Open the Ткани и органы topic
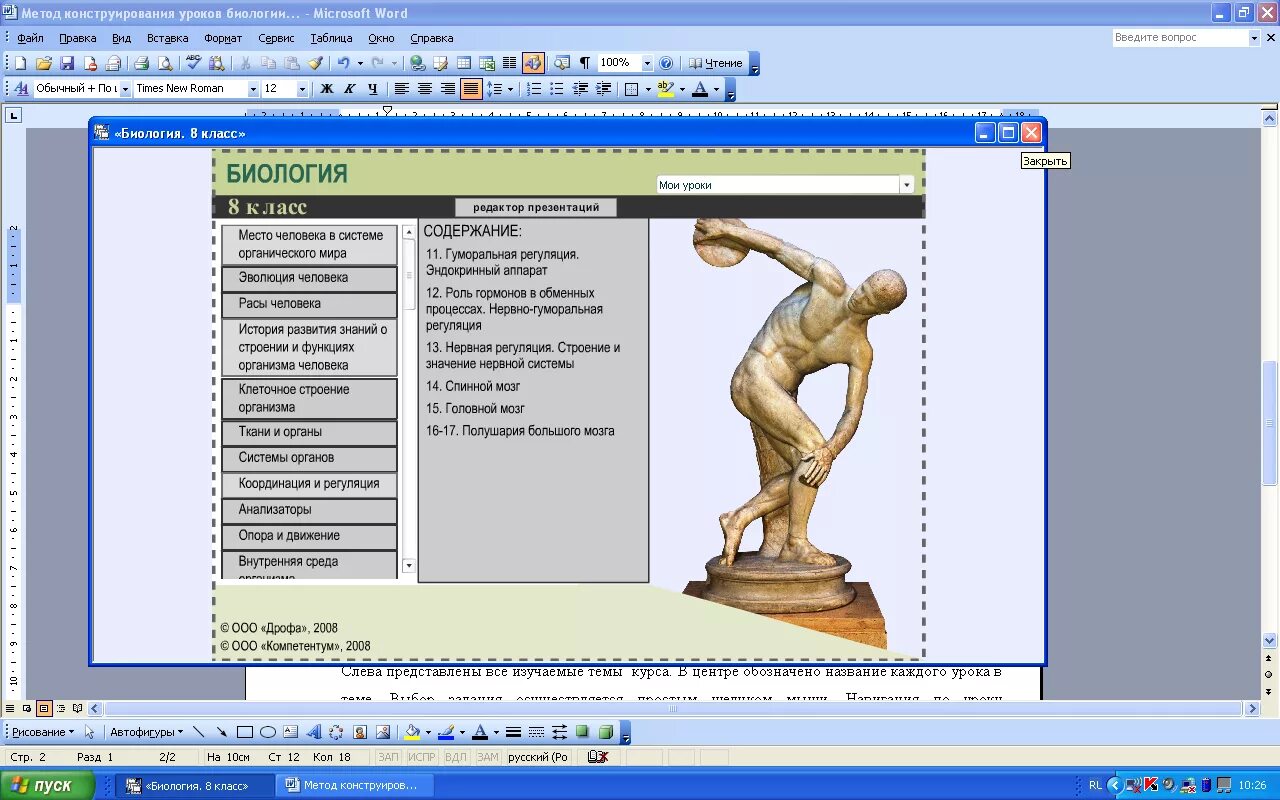The height and width of the screenshot is (800, 1280). click(x=309, y=433)
